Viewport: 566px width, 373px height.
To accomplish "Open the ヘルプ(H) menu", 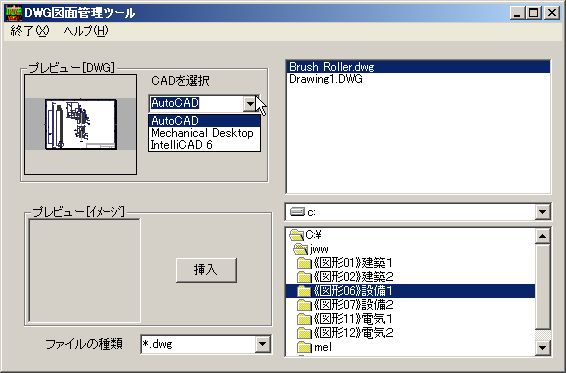I will [x=86, y=31].
